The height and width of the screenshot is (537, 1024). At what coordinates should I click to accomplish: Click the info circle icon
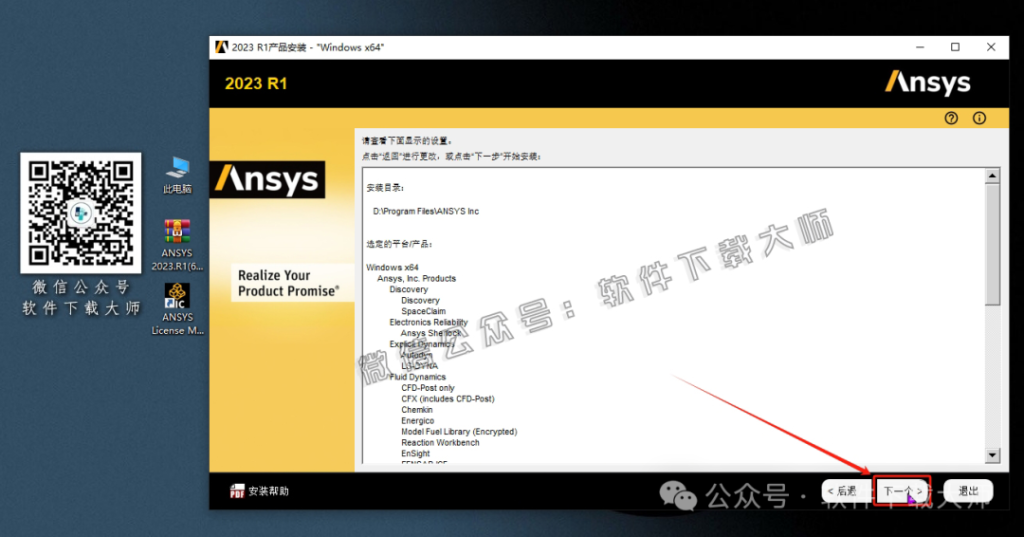click(979, 118)
